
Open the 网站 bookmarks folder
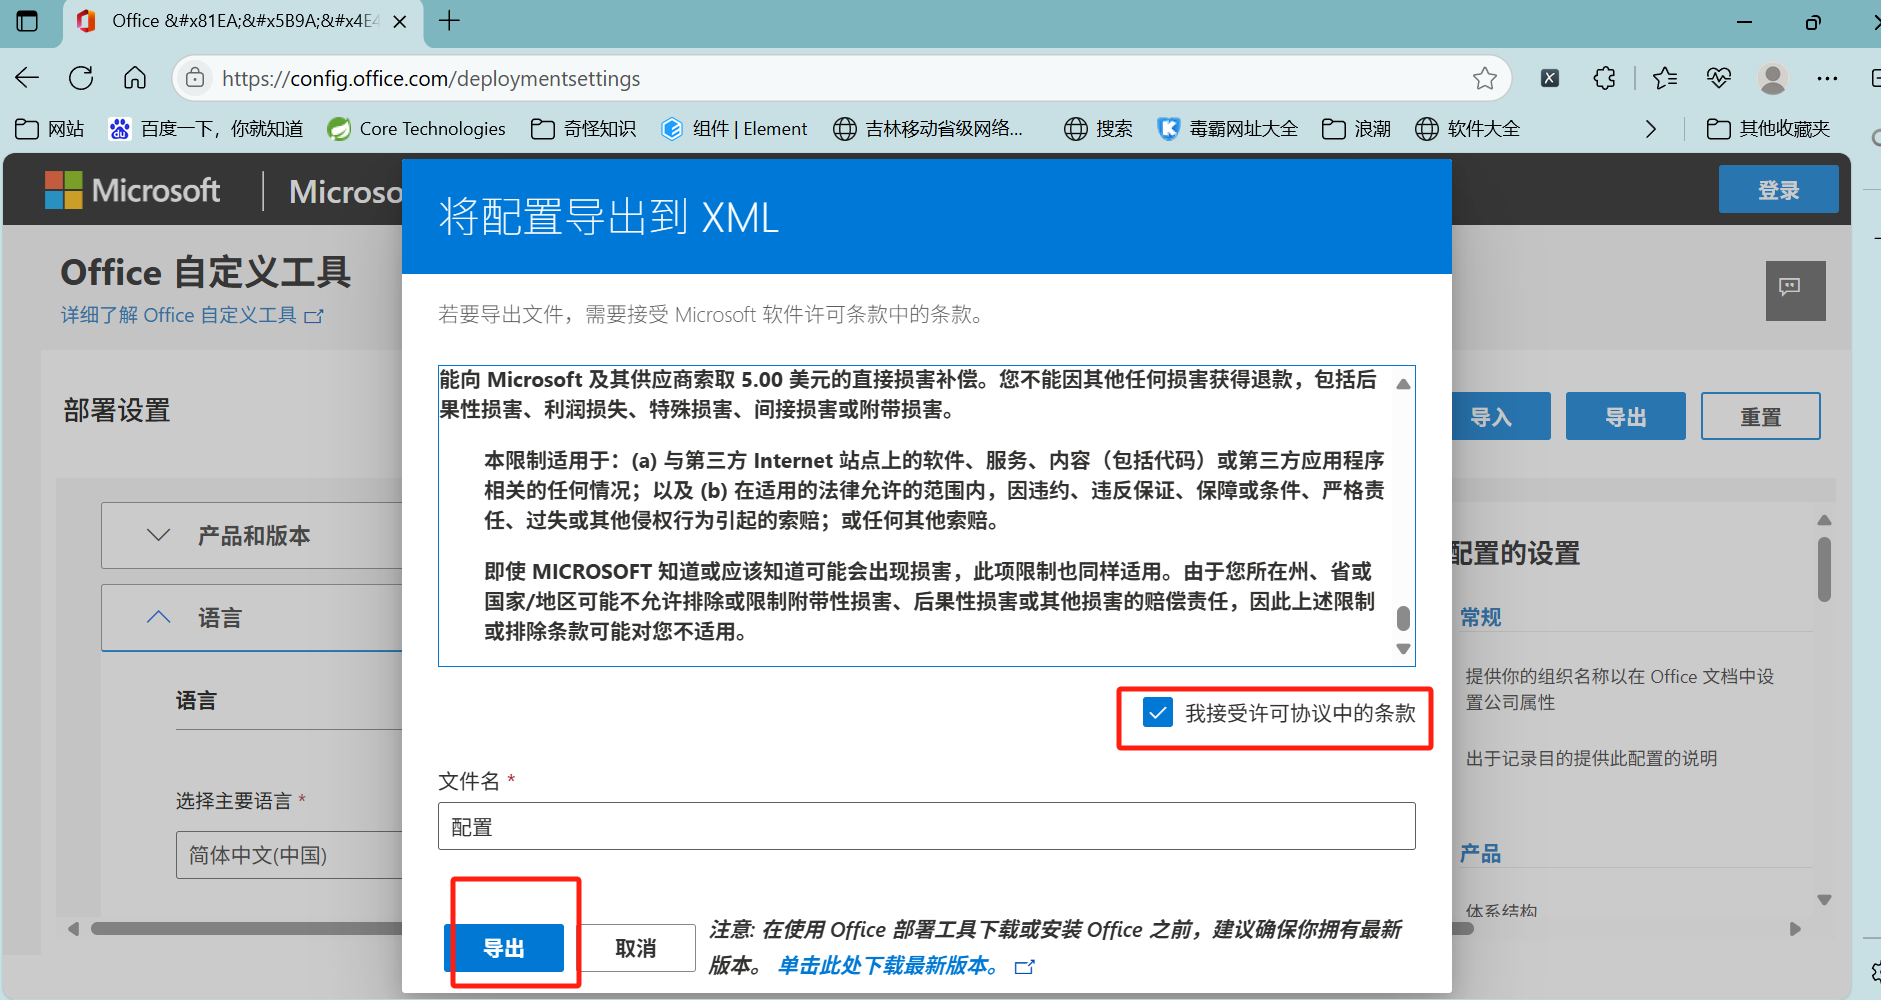pyautogui.click(x=50, y=129)
